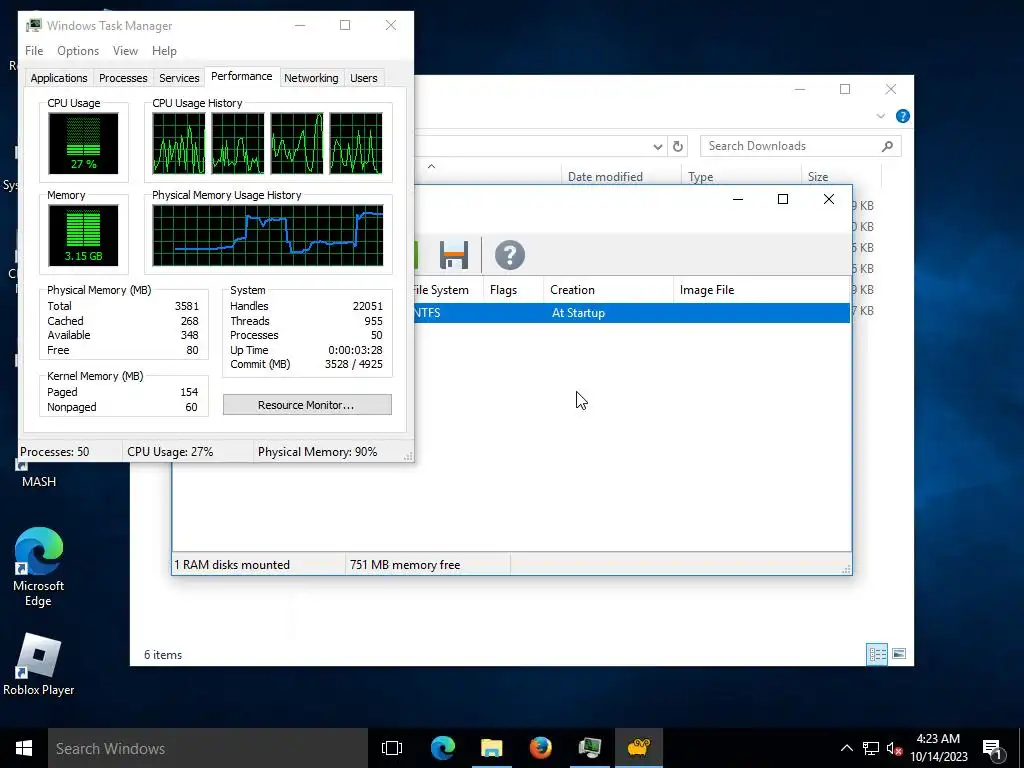
Task: Click the Flags column header
Action: tap(513, 290)
